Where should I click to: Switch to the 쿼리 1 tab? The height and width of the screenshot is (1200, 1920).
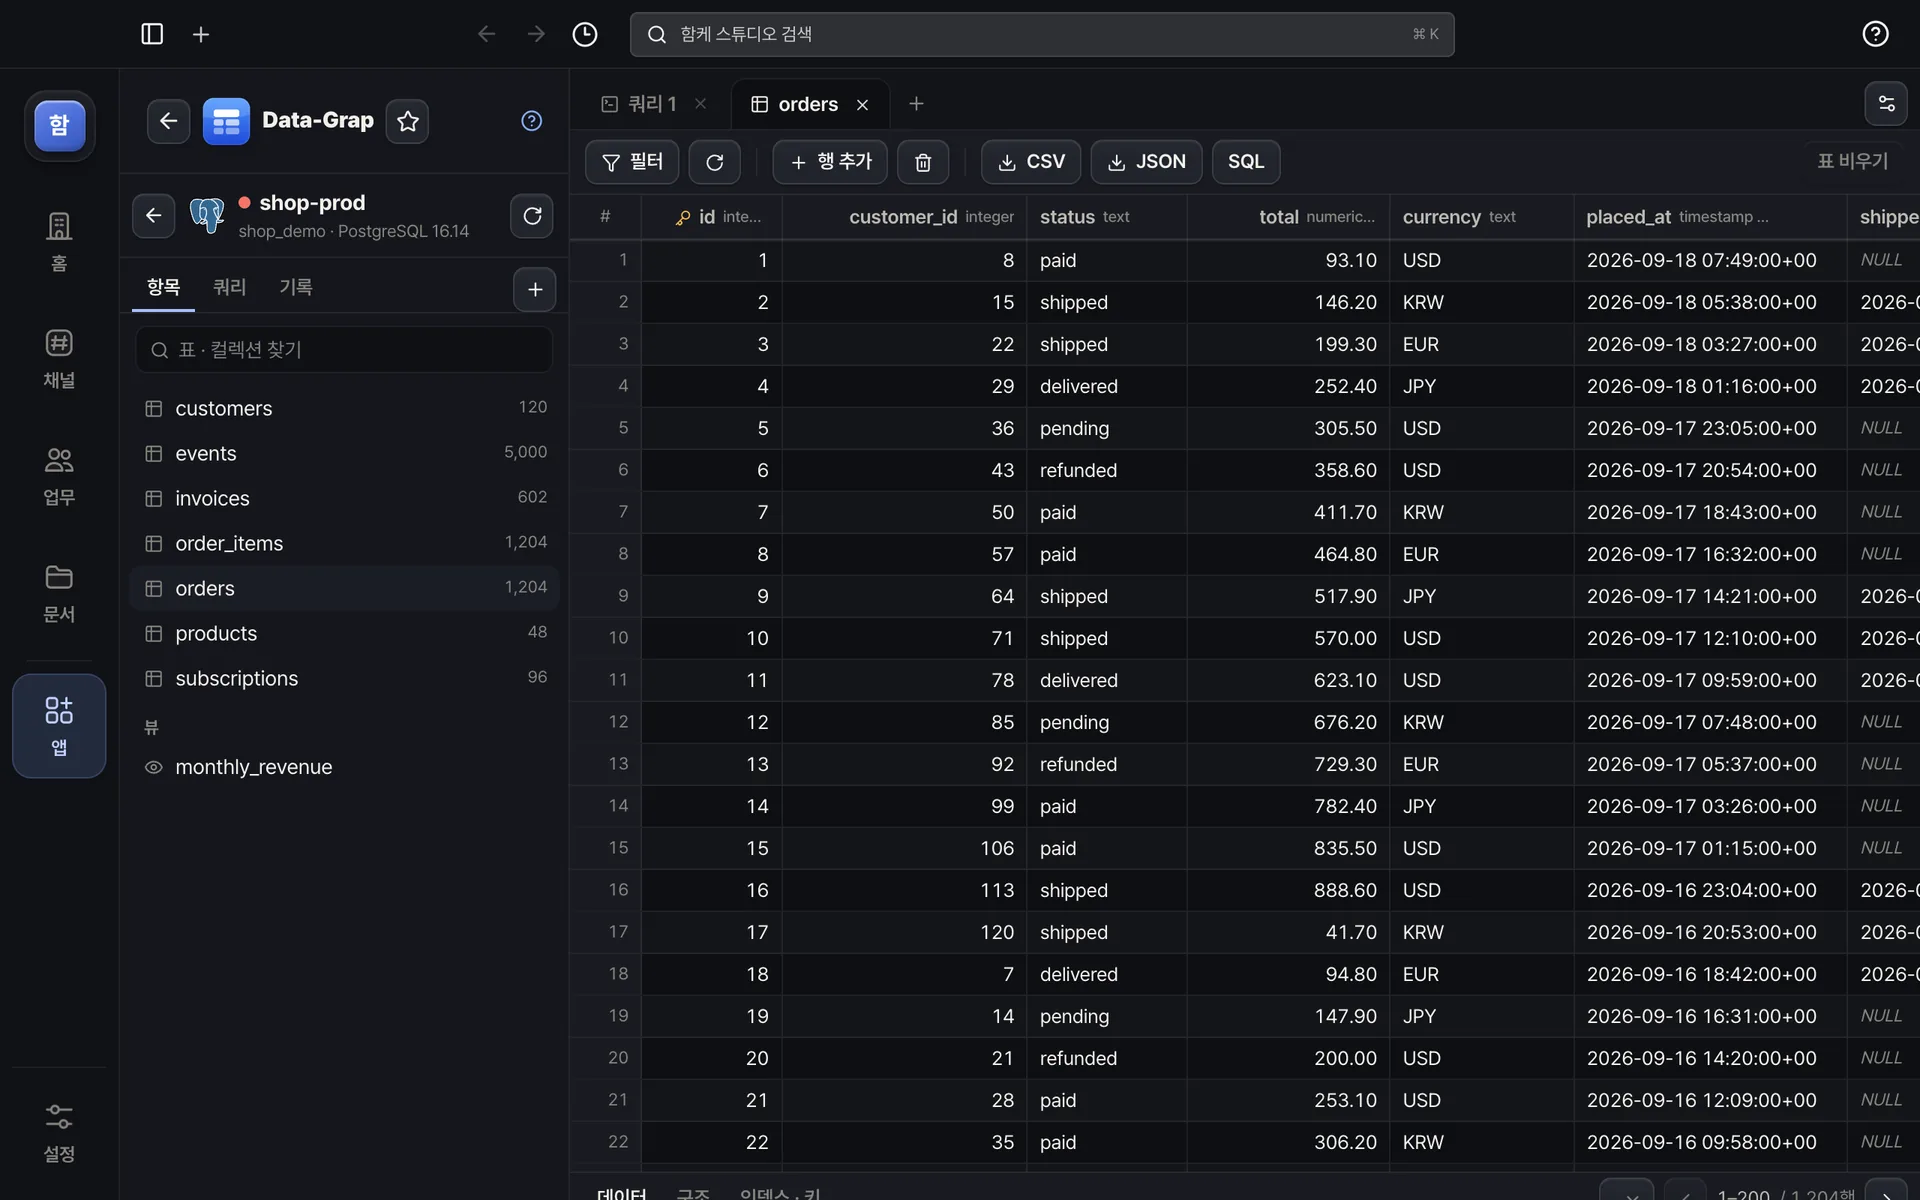(x=653, y=104)
